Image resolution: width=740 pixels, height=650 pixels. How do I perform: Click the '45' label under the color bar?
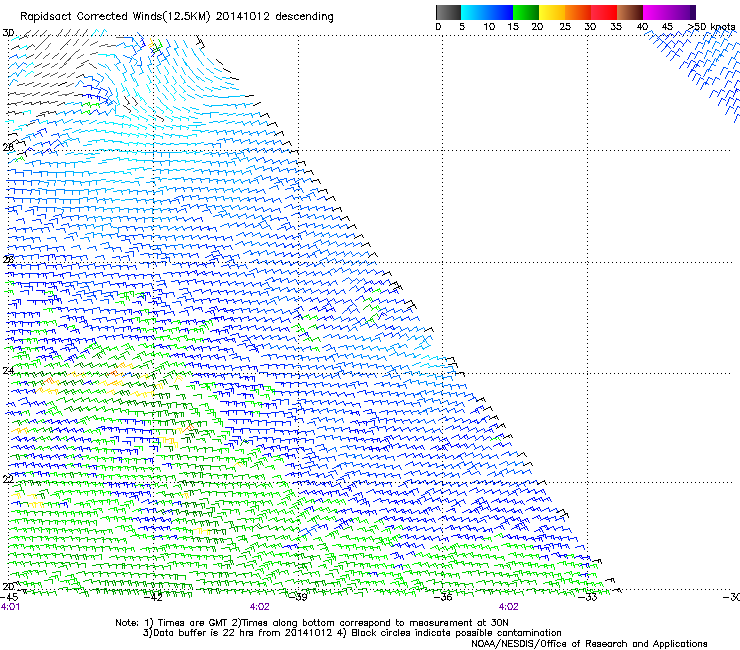click(x=667, y=27)
